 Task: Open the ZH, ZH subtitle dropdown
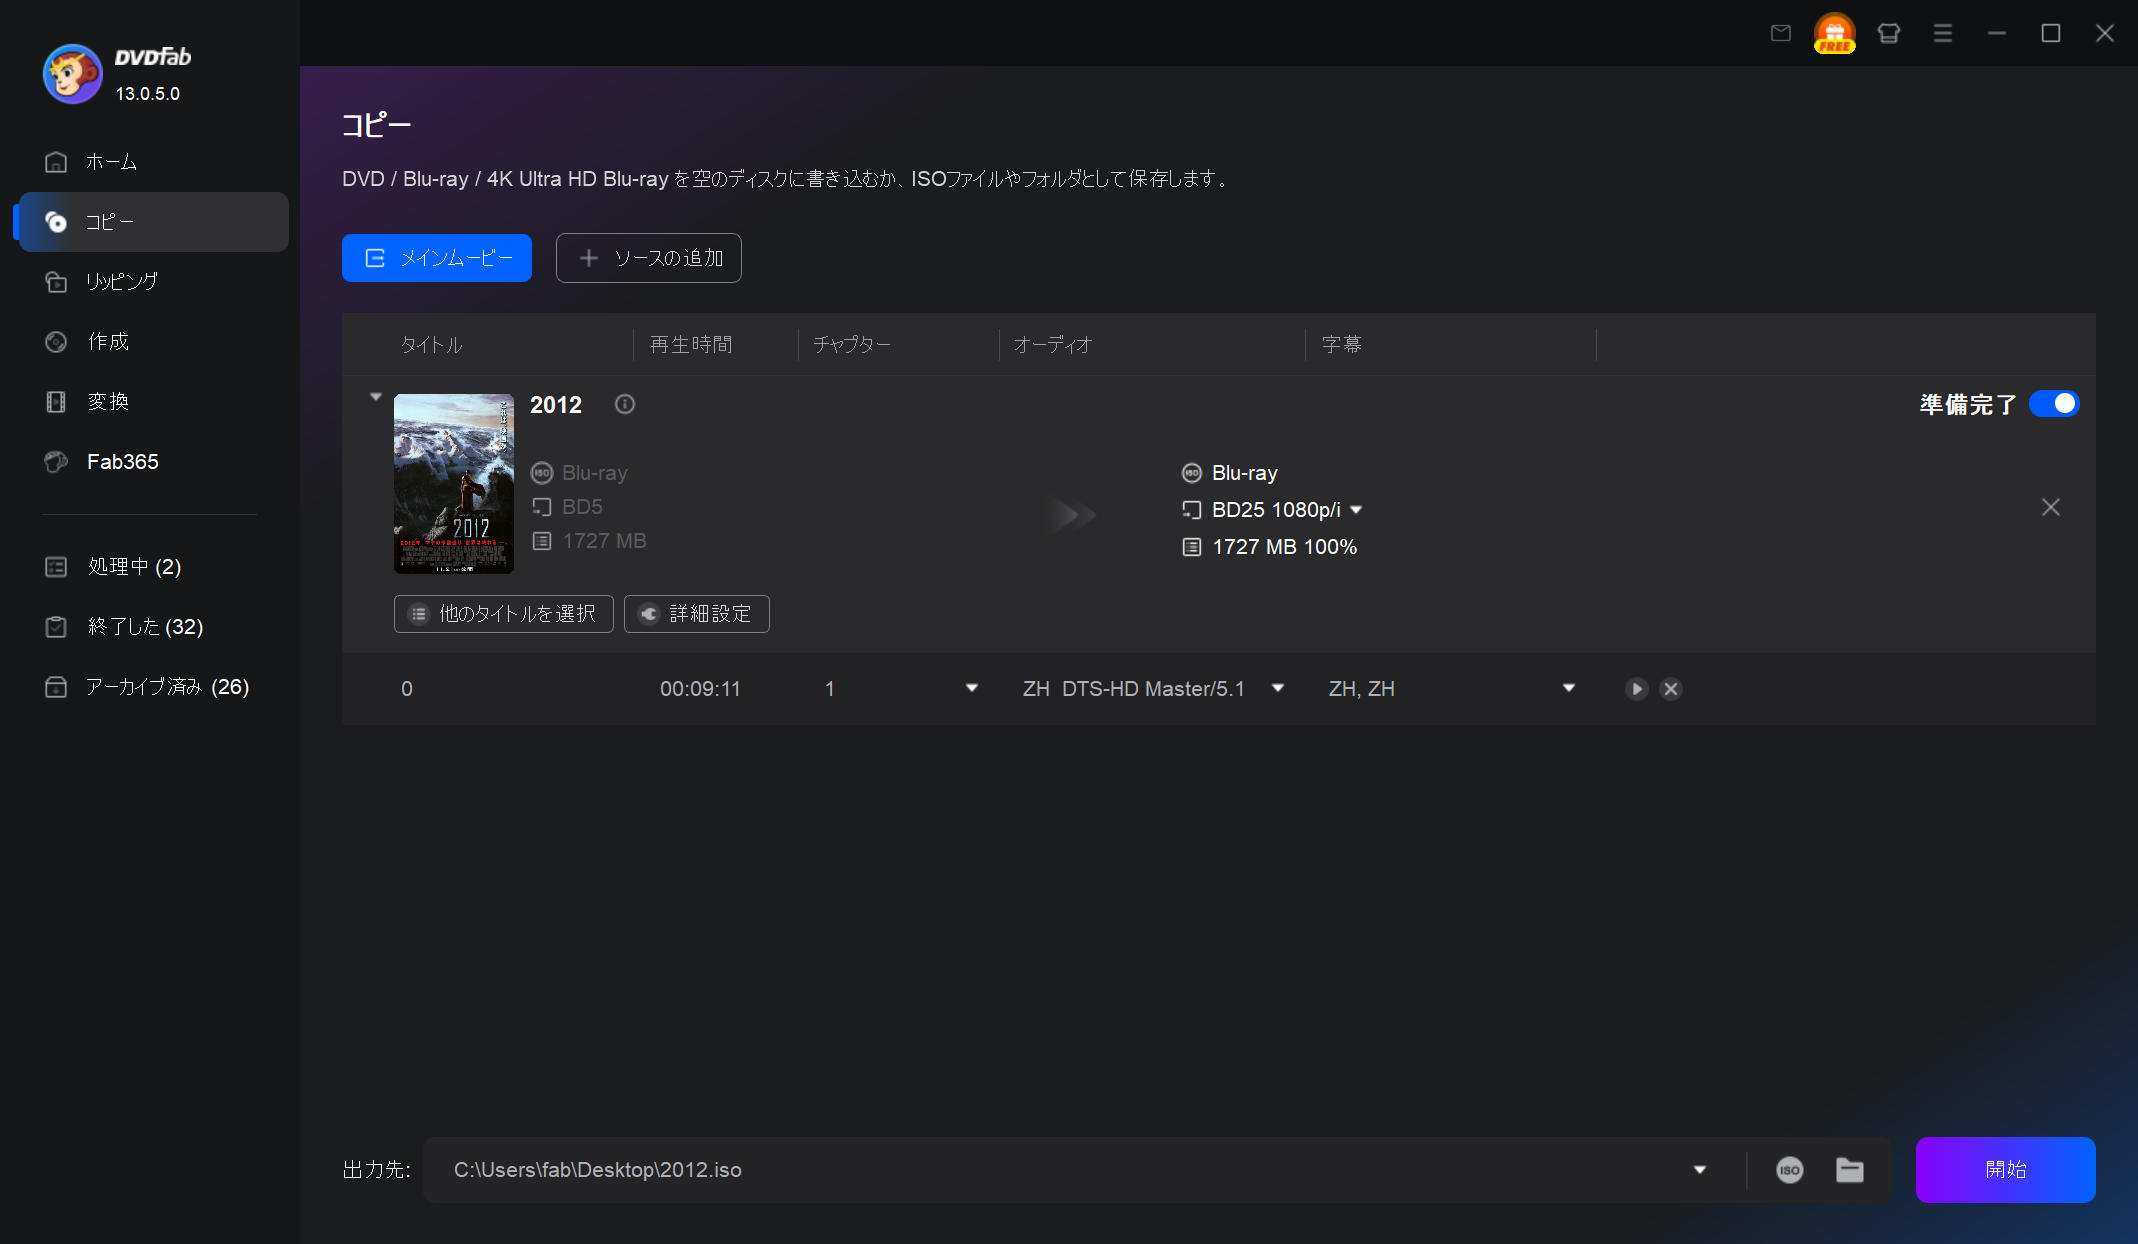(x=1568, y=688)
